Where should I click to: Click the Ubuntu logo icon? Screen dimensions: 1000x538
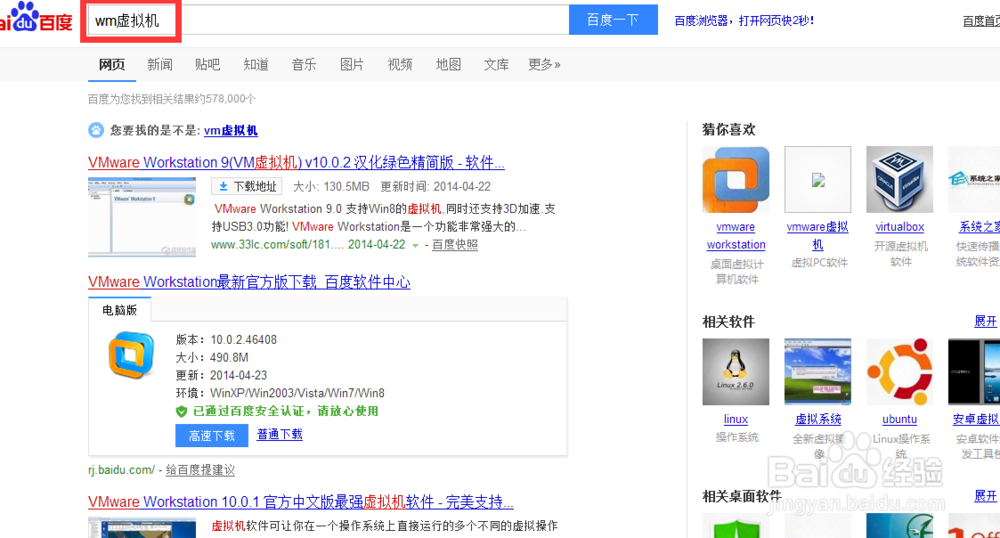(x=899, y=372)
